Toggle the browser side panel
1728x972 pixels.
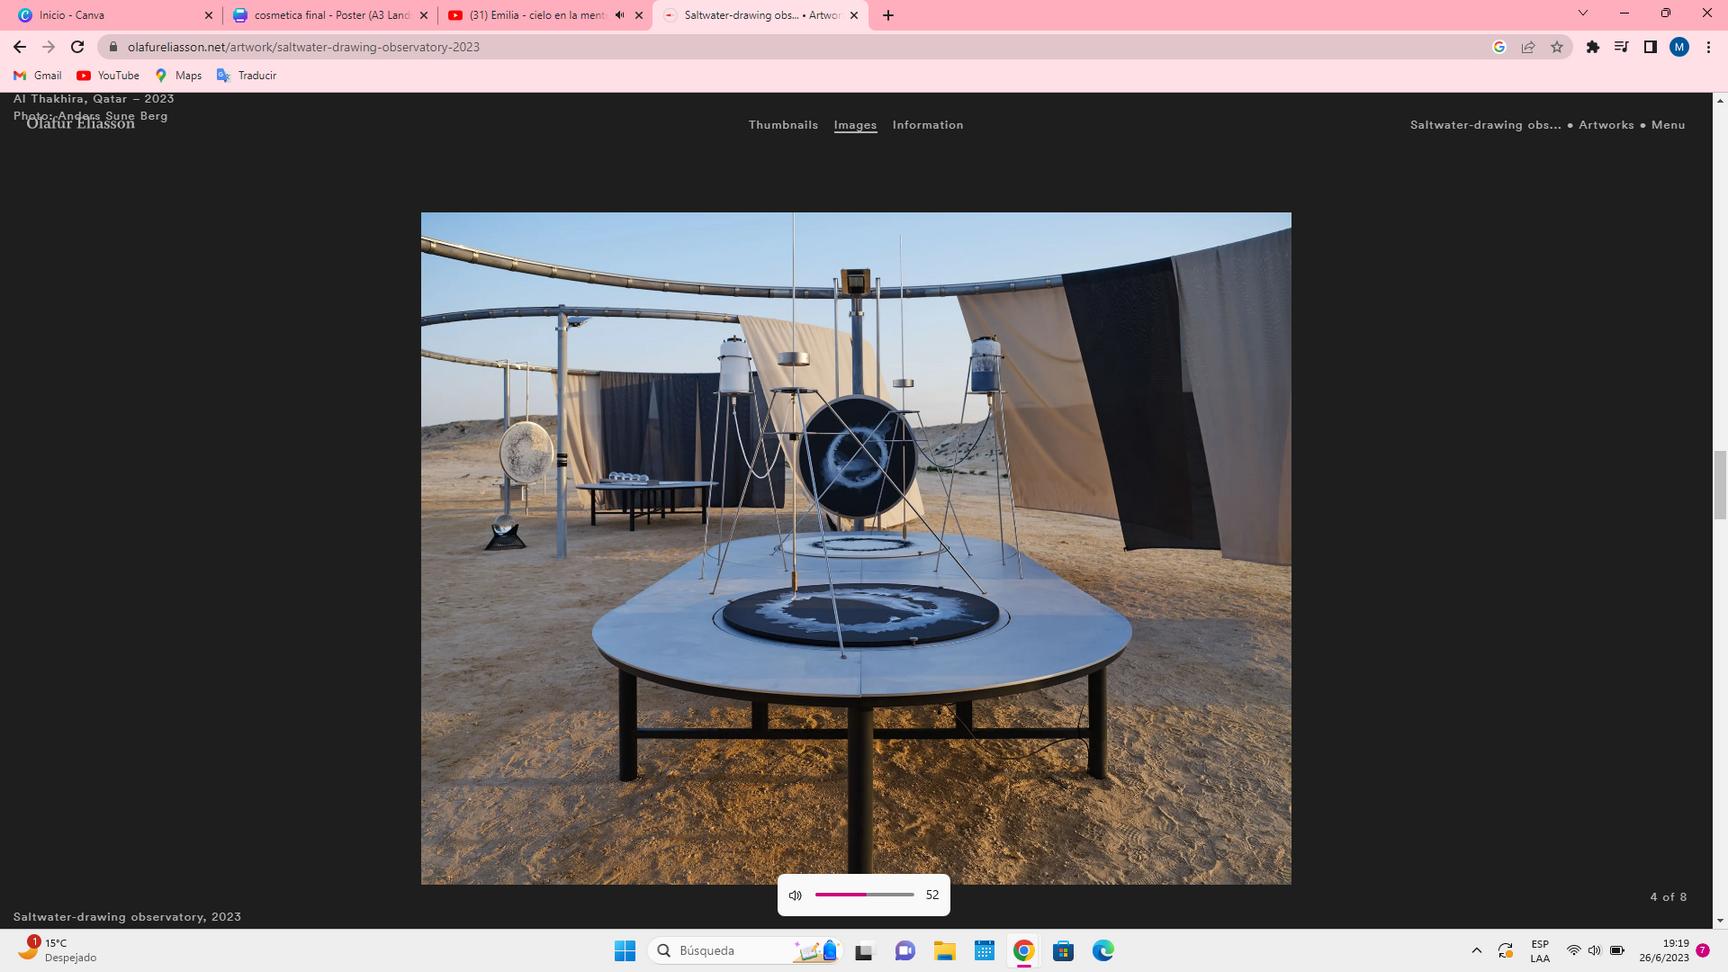tap(1650, 47)
